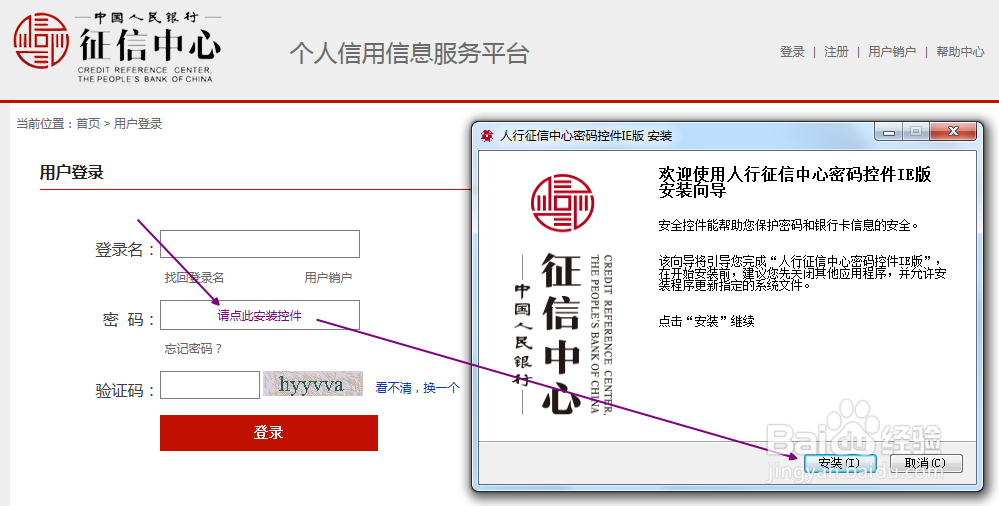Close the installer window
Image resolution: width=999 pixels, height=506 pixels.
tap(952, 132)
